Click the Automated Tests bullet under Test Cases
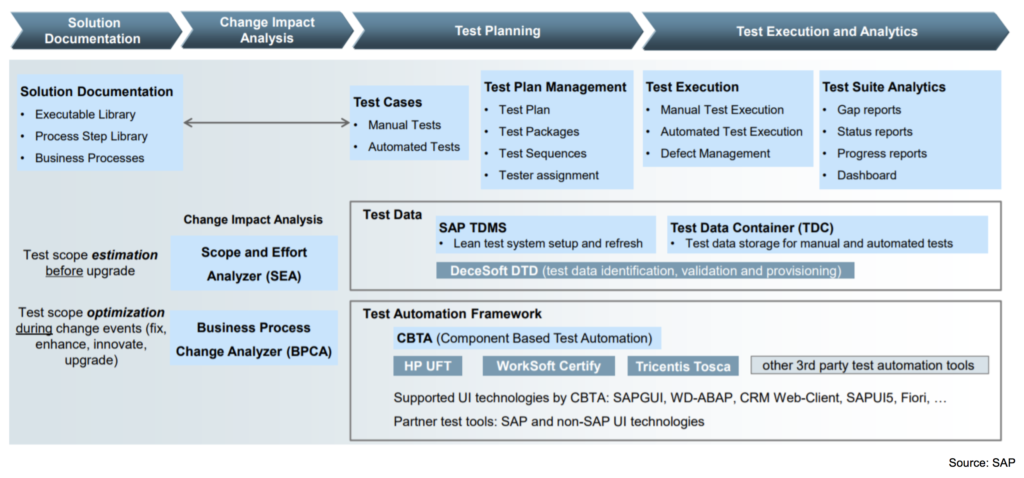This screenshot has height=478, width=1024. click(414, 147)
